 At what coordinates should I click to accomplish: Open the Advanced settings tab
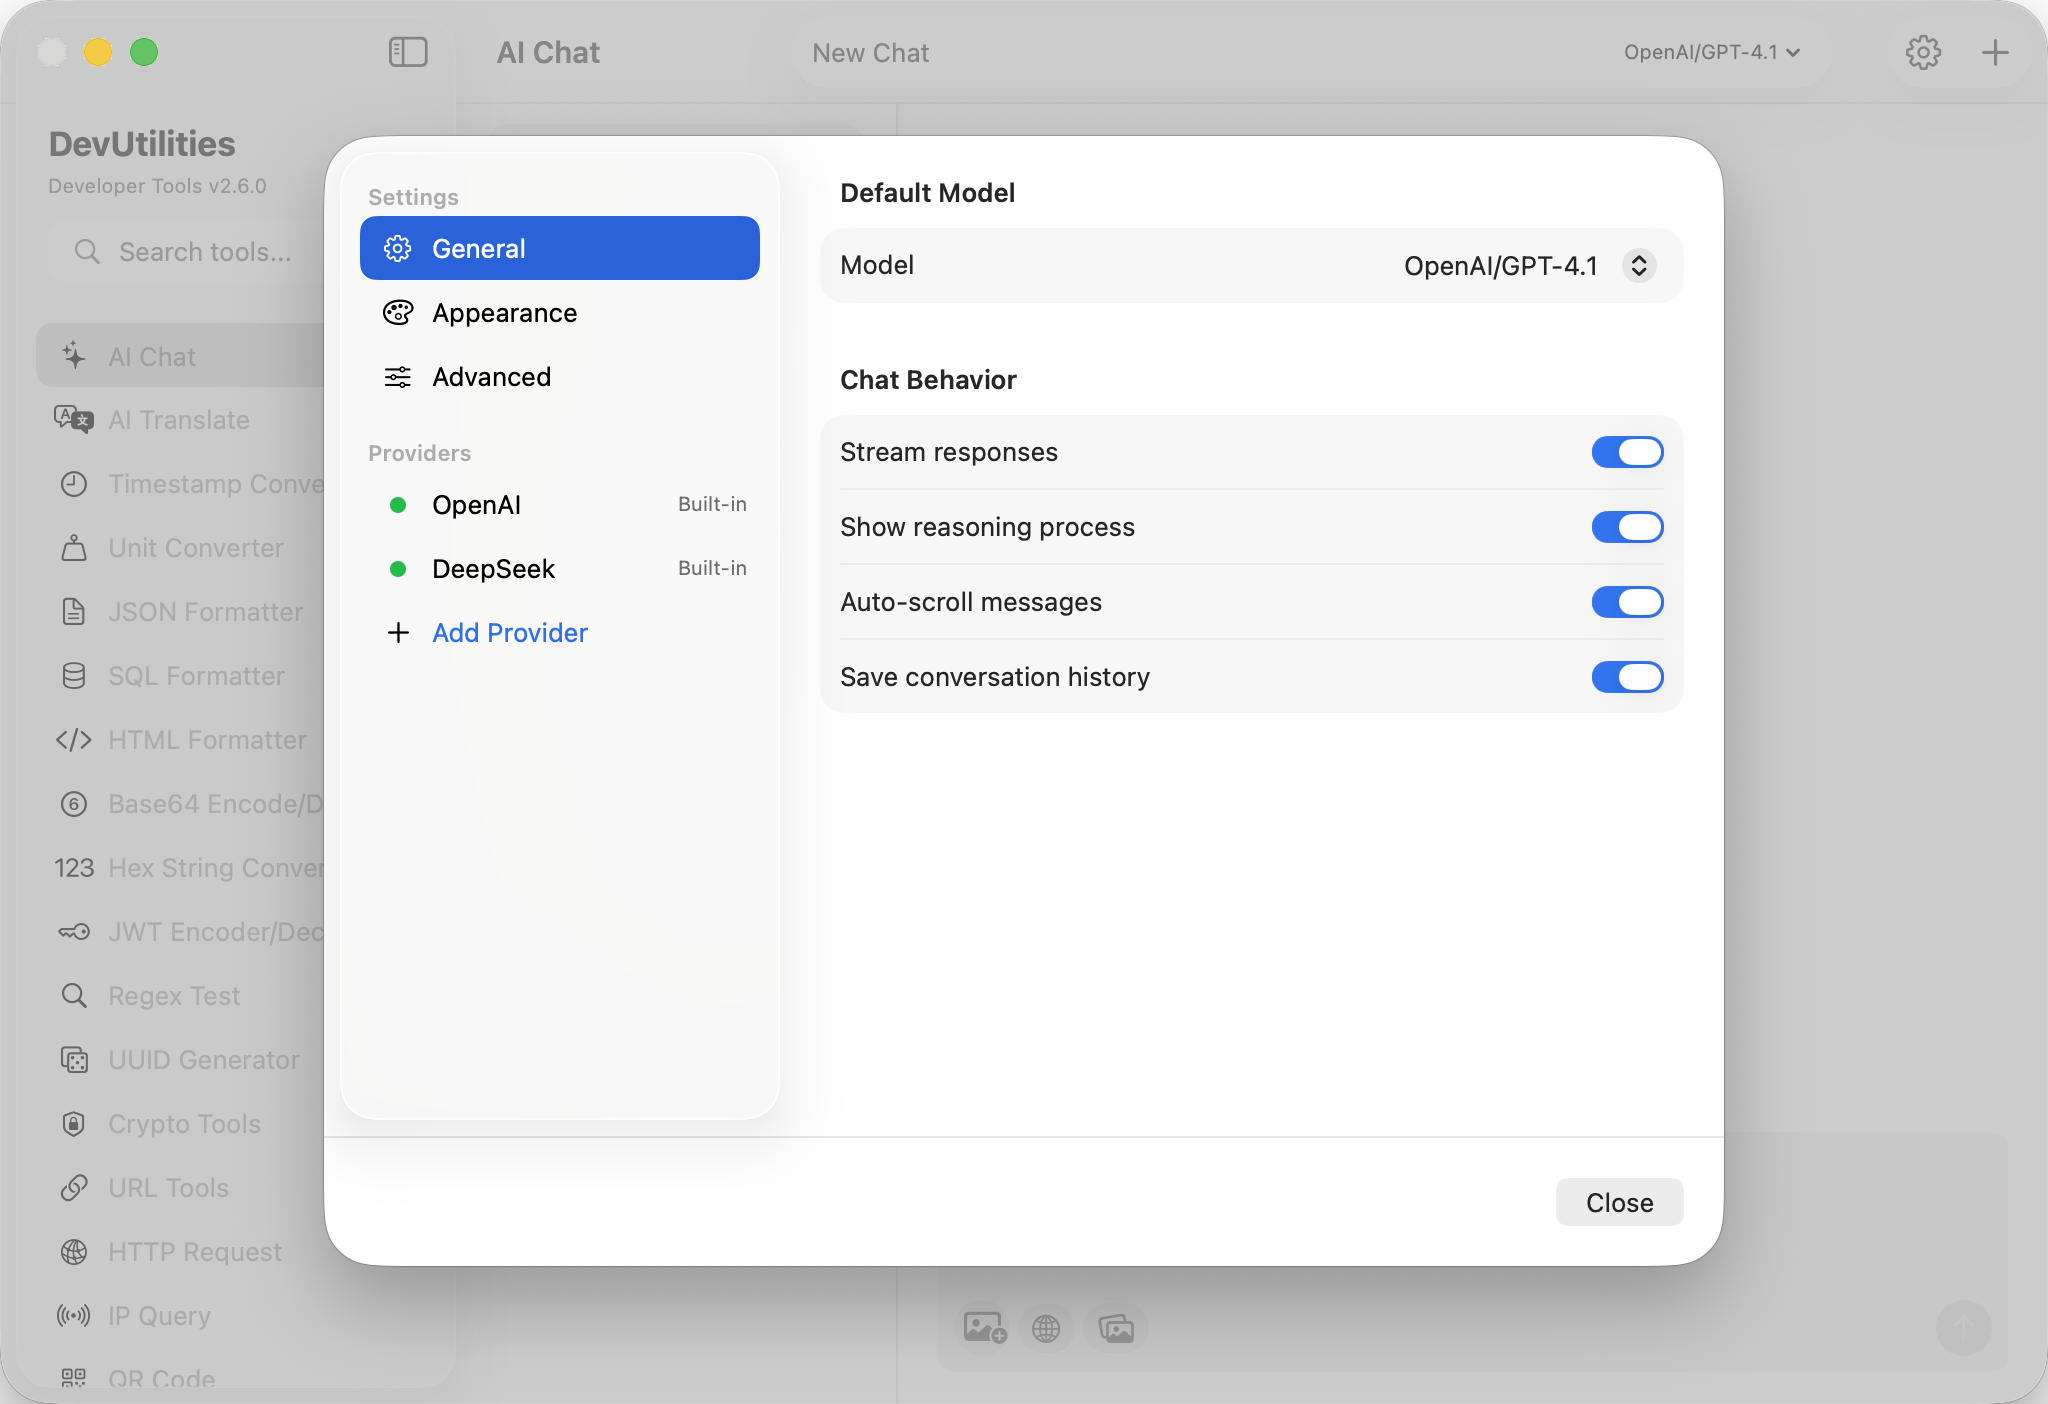491,377
